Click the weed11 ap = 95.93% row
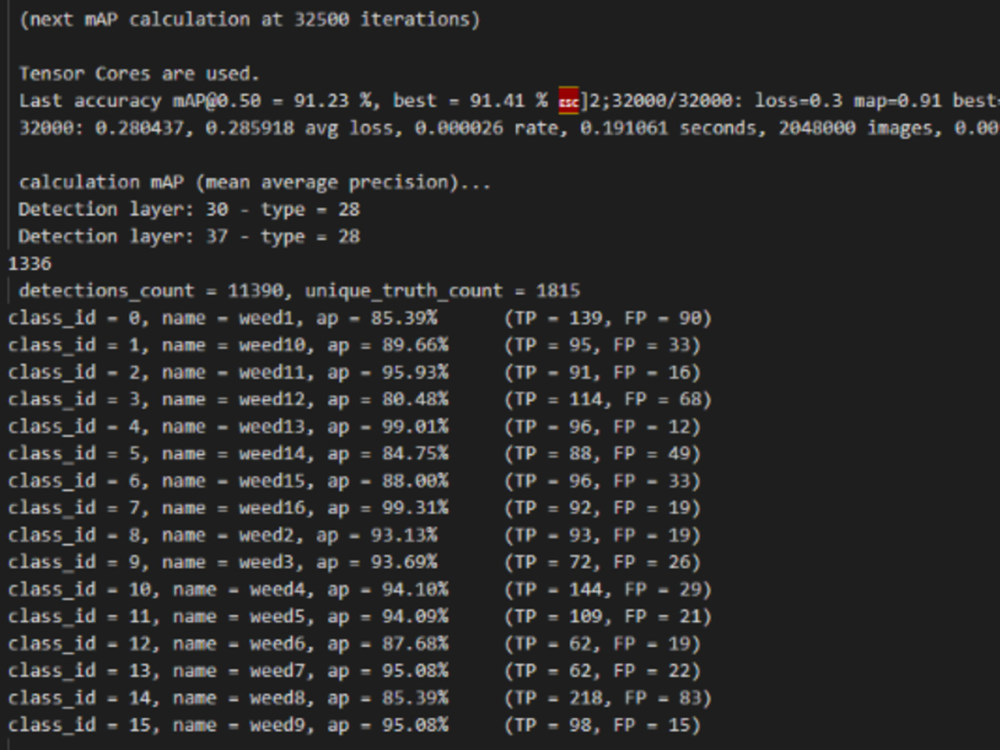This screenshot has width=1000, height=750. (354, 372)
